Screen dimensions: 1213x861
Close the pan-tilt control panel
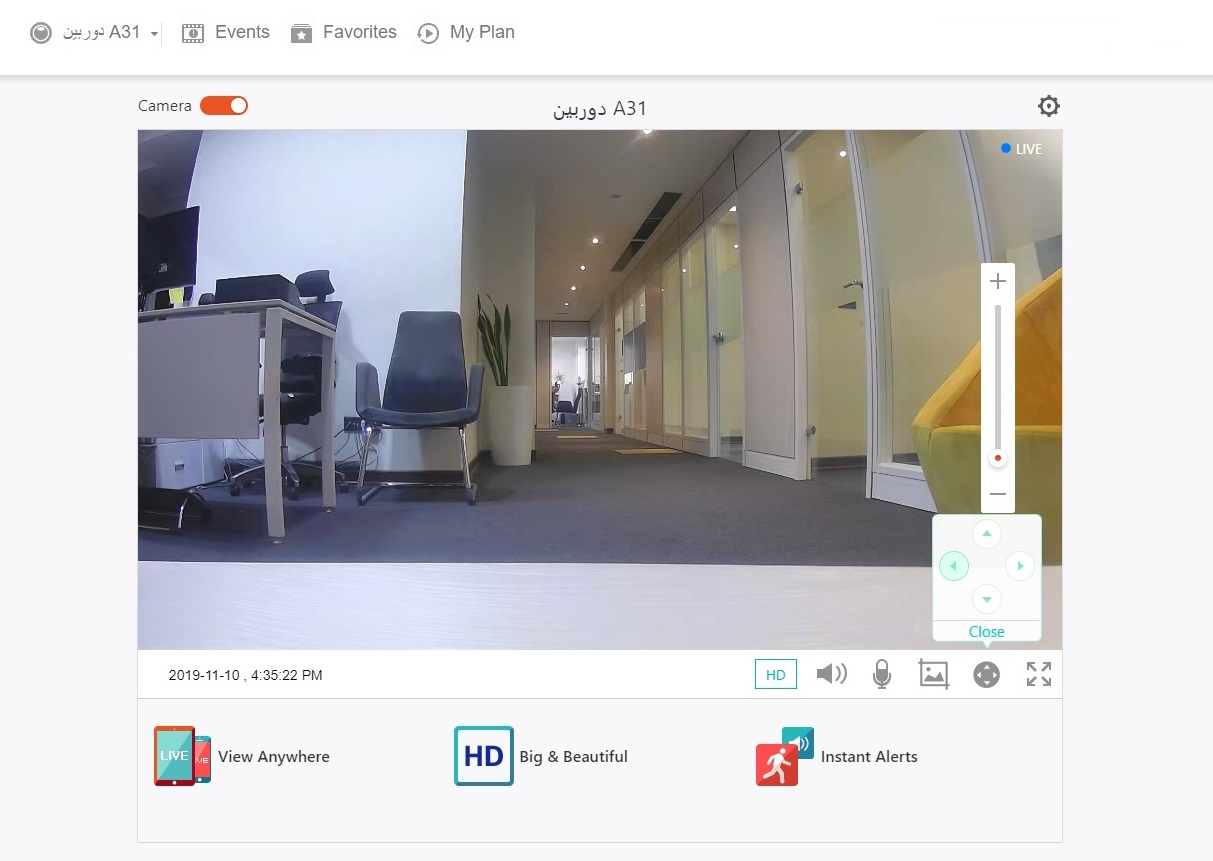click(986, 631)
